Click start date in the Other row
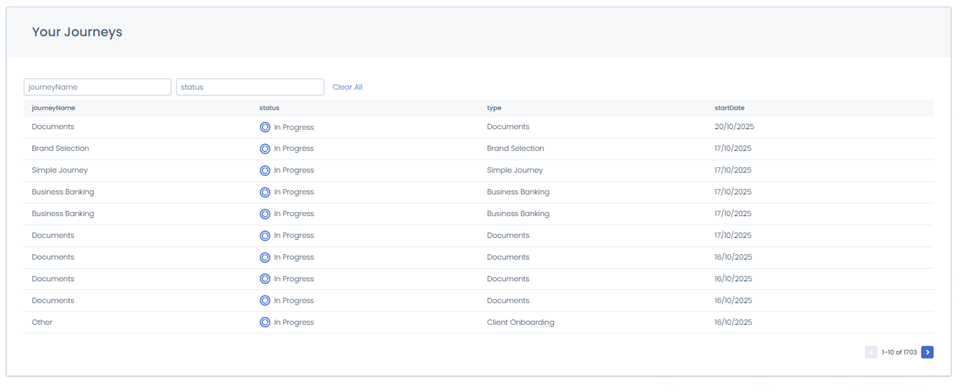This screenshot has height=392, width=960. tap(733, 322)
